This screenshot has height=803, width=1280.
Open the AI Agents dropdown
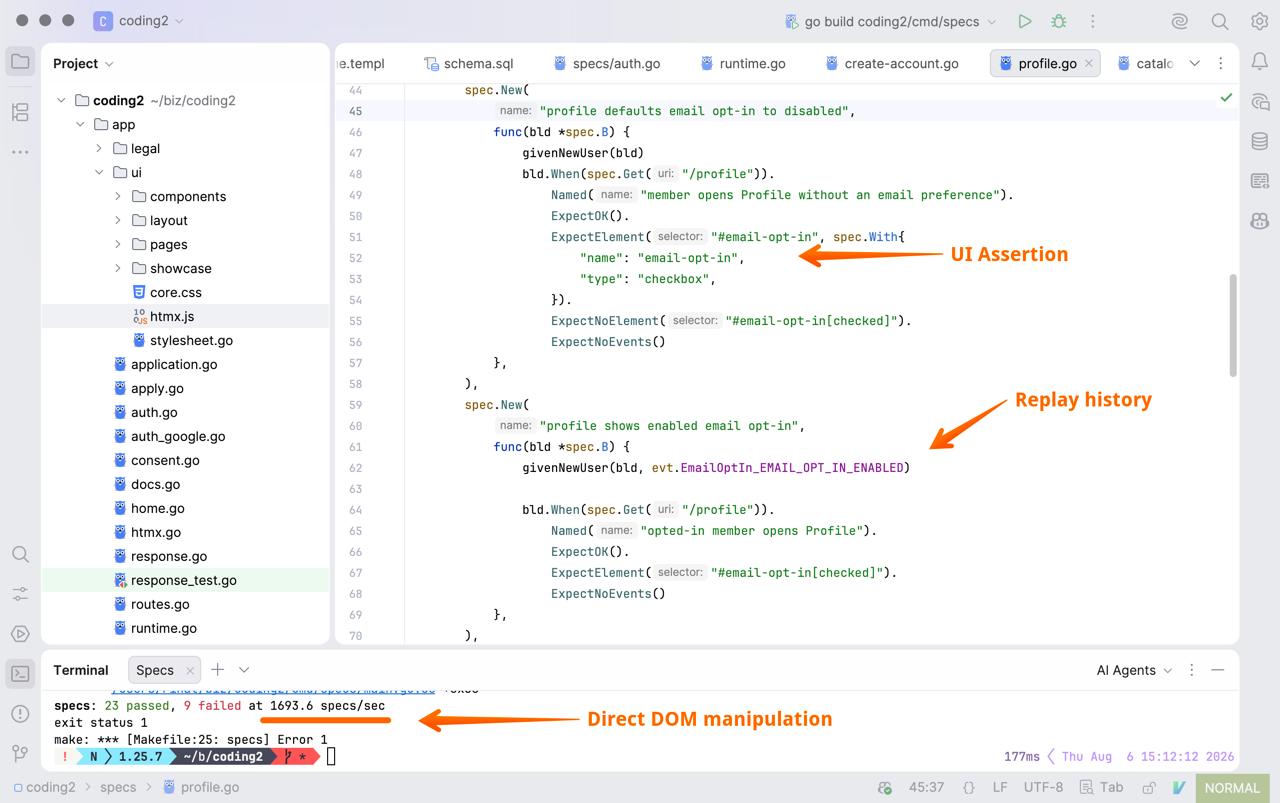point(1134,670)
